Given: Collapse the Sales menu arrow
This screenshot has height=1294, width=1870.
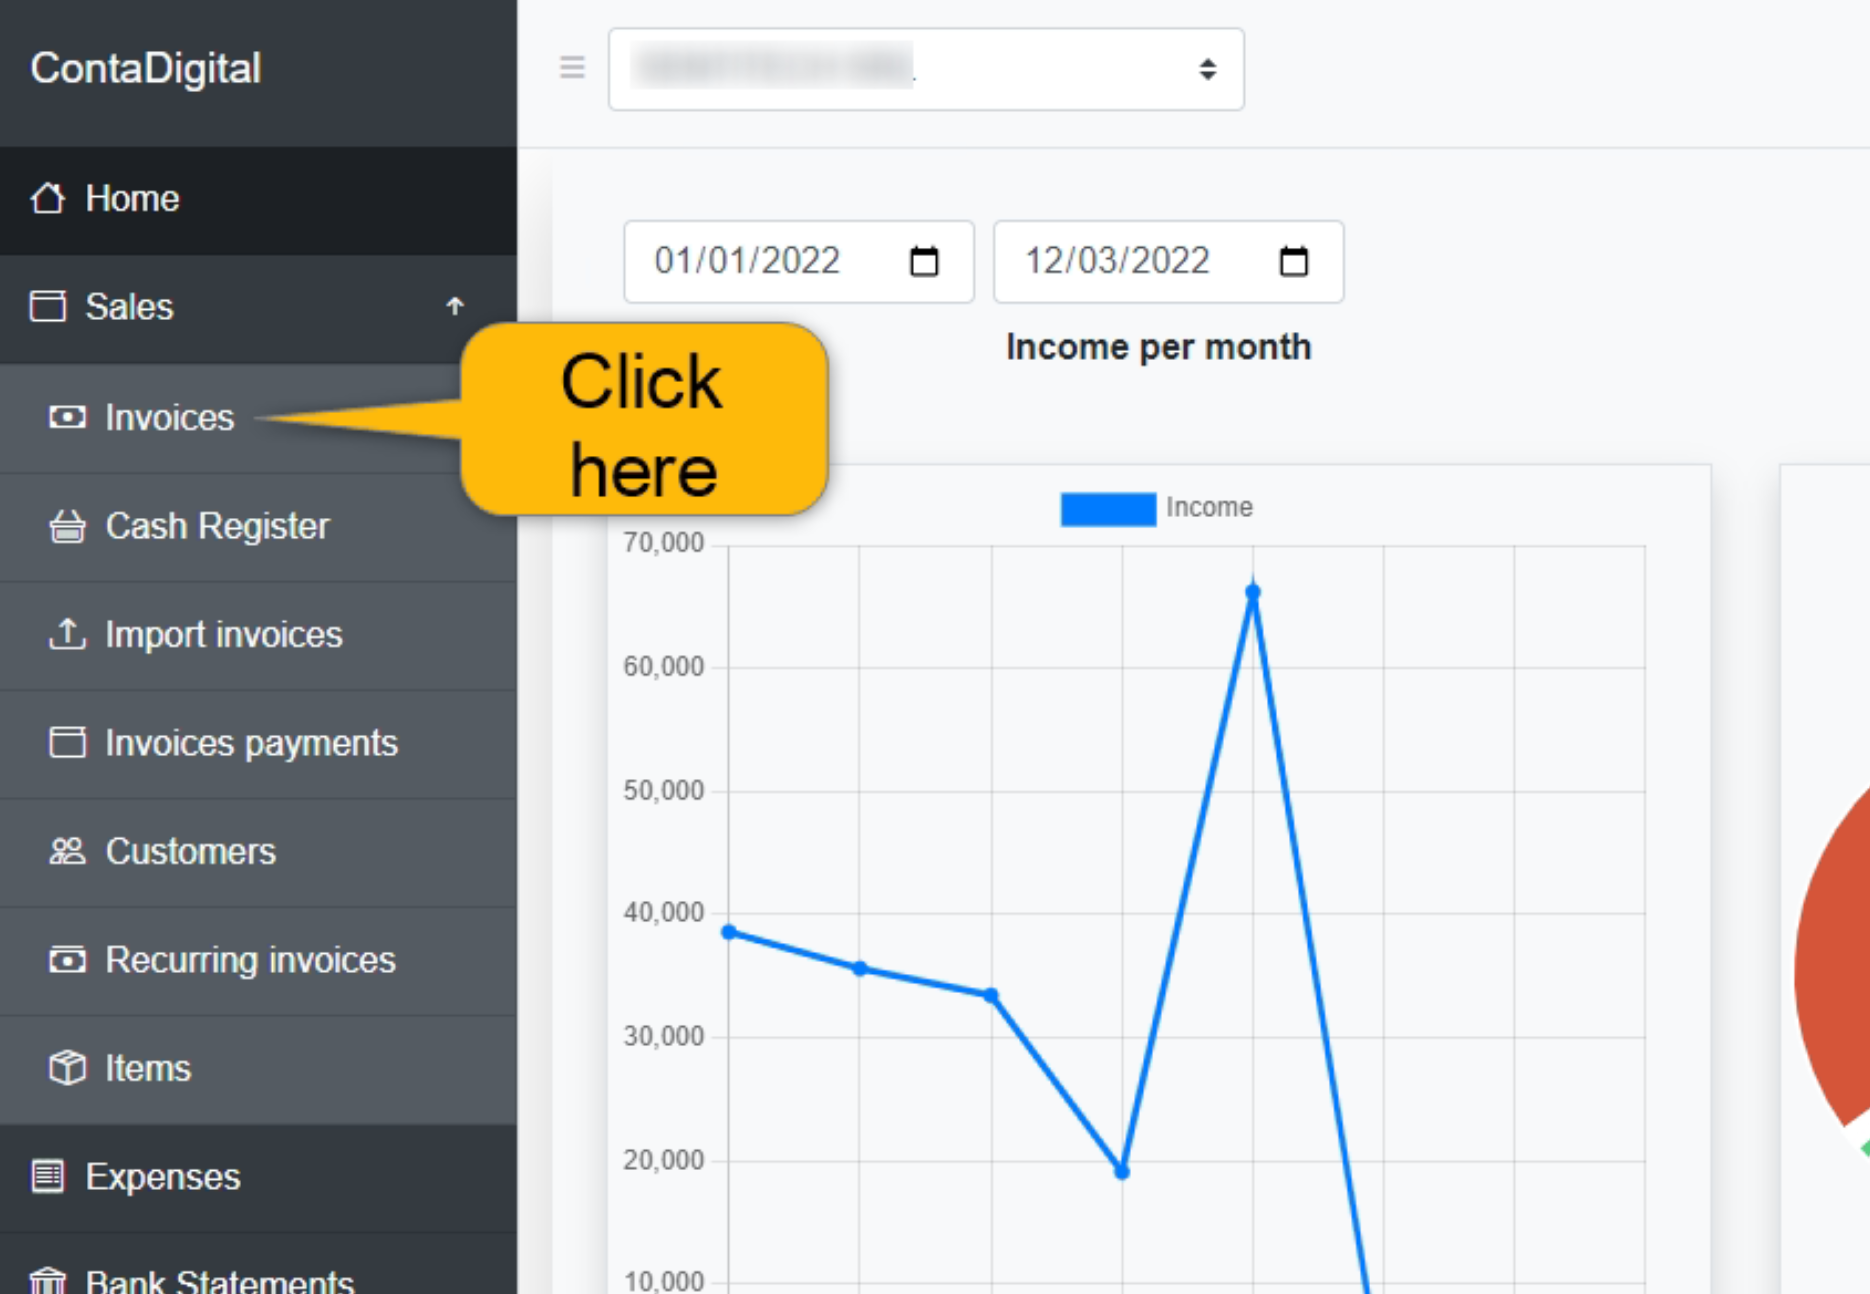Looking at the screenshot, I should 455,306.
